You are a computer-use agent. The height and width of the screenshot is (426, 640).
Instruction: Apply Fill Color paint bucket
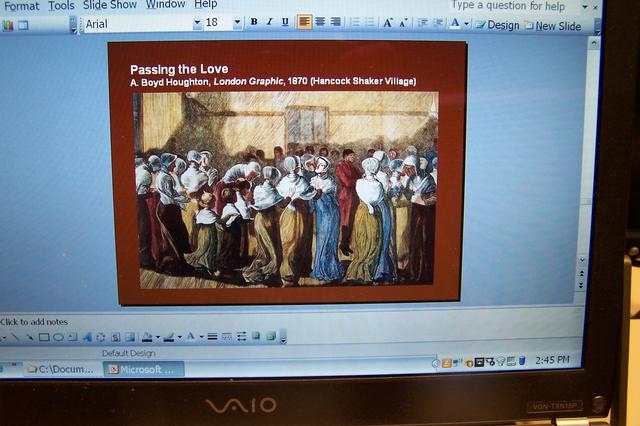(x=147, y=337)
